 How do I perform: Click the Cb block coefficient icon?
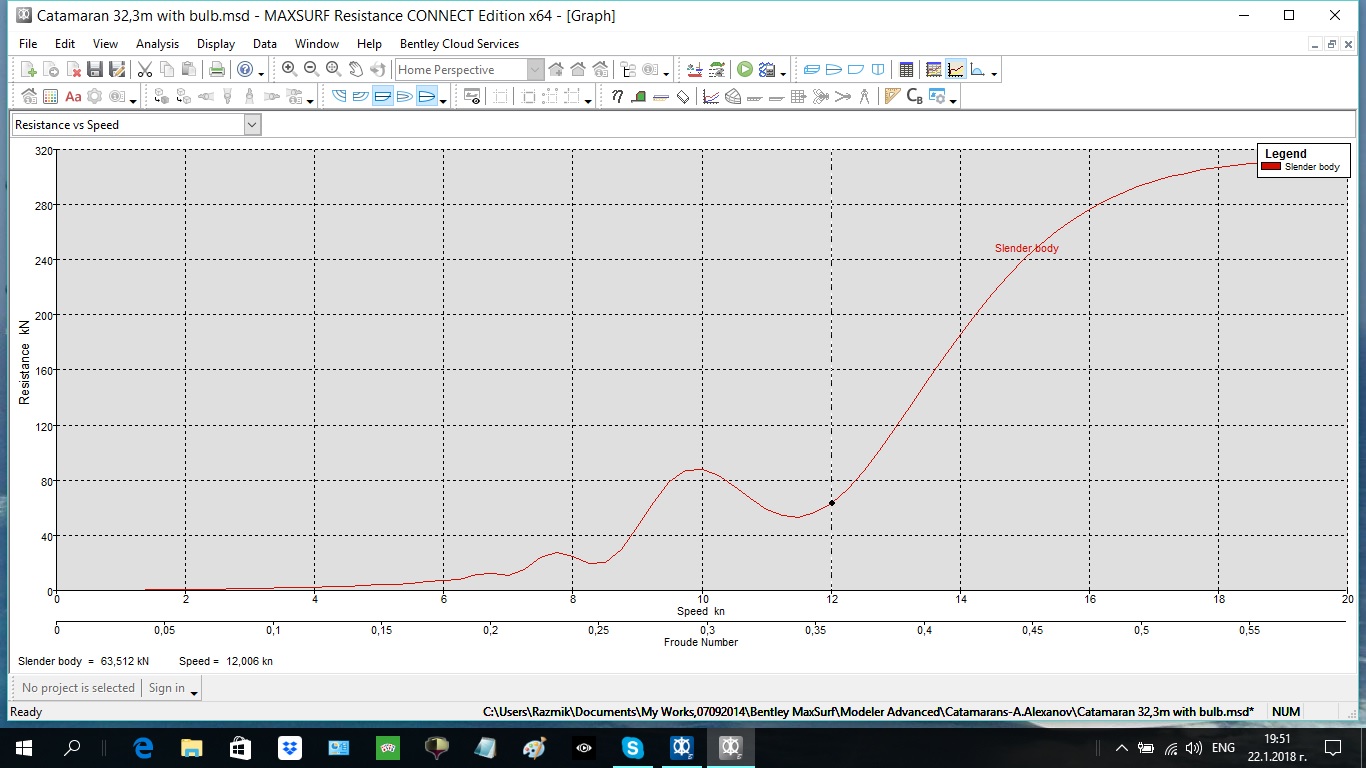[x=914, y=97]
